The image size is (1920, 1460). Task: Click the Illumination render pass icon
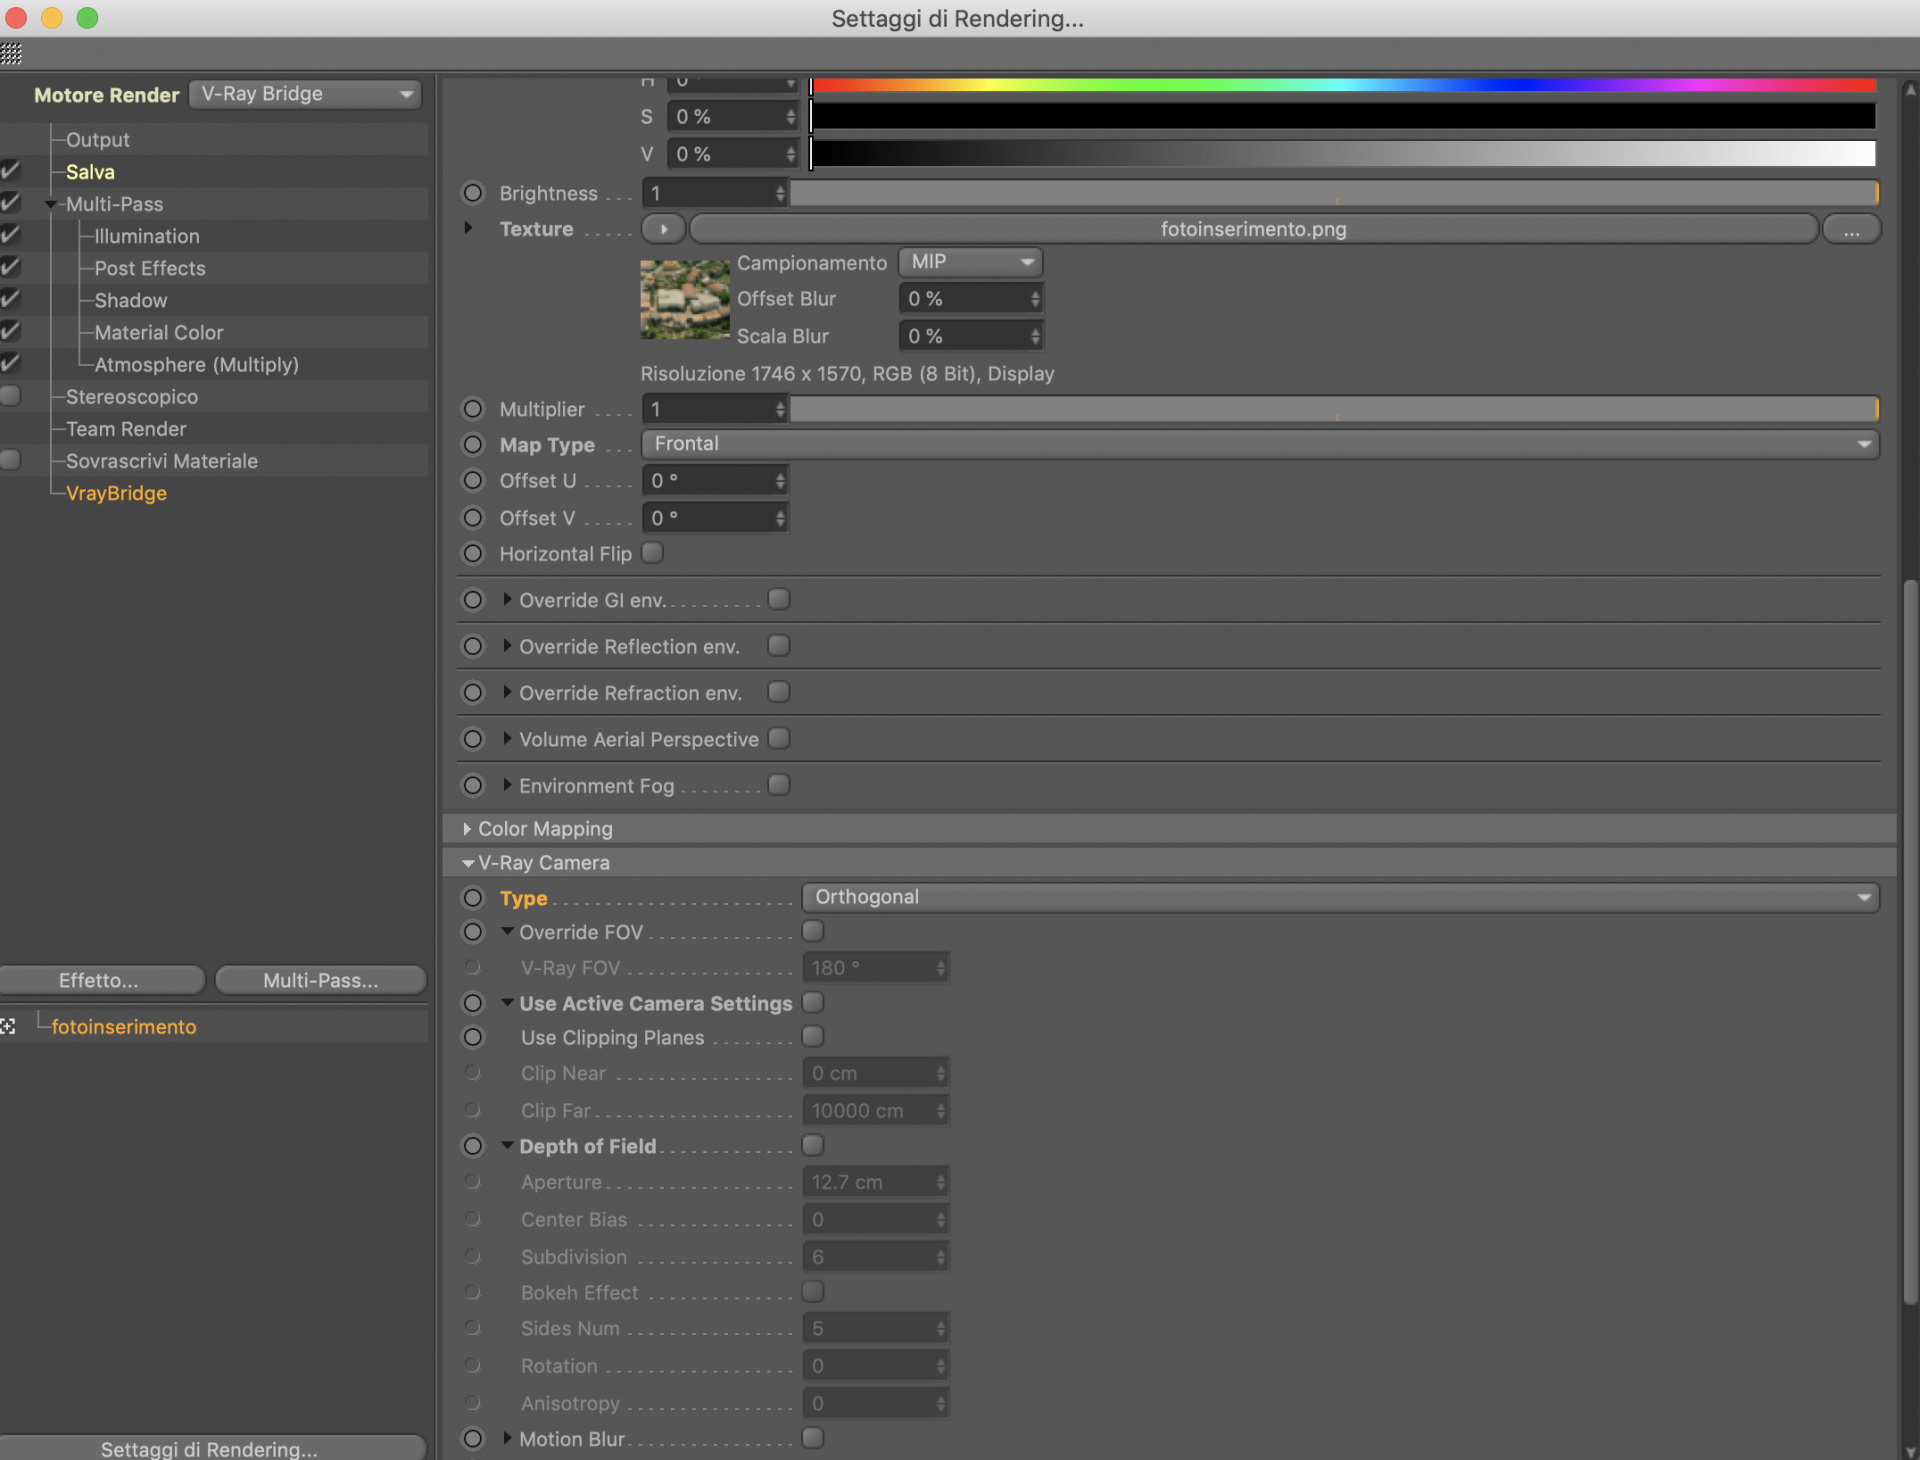(12, 235)
